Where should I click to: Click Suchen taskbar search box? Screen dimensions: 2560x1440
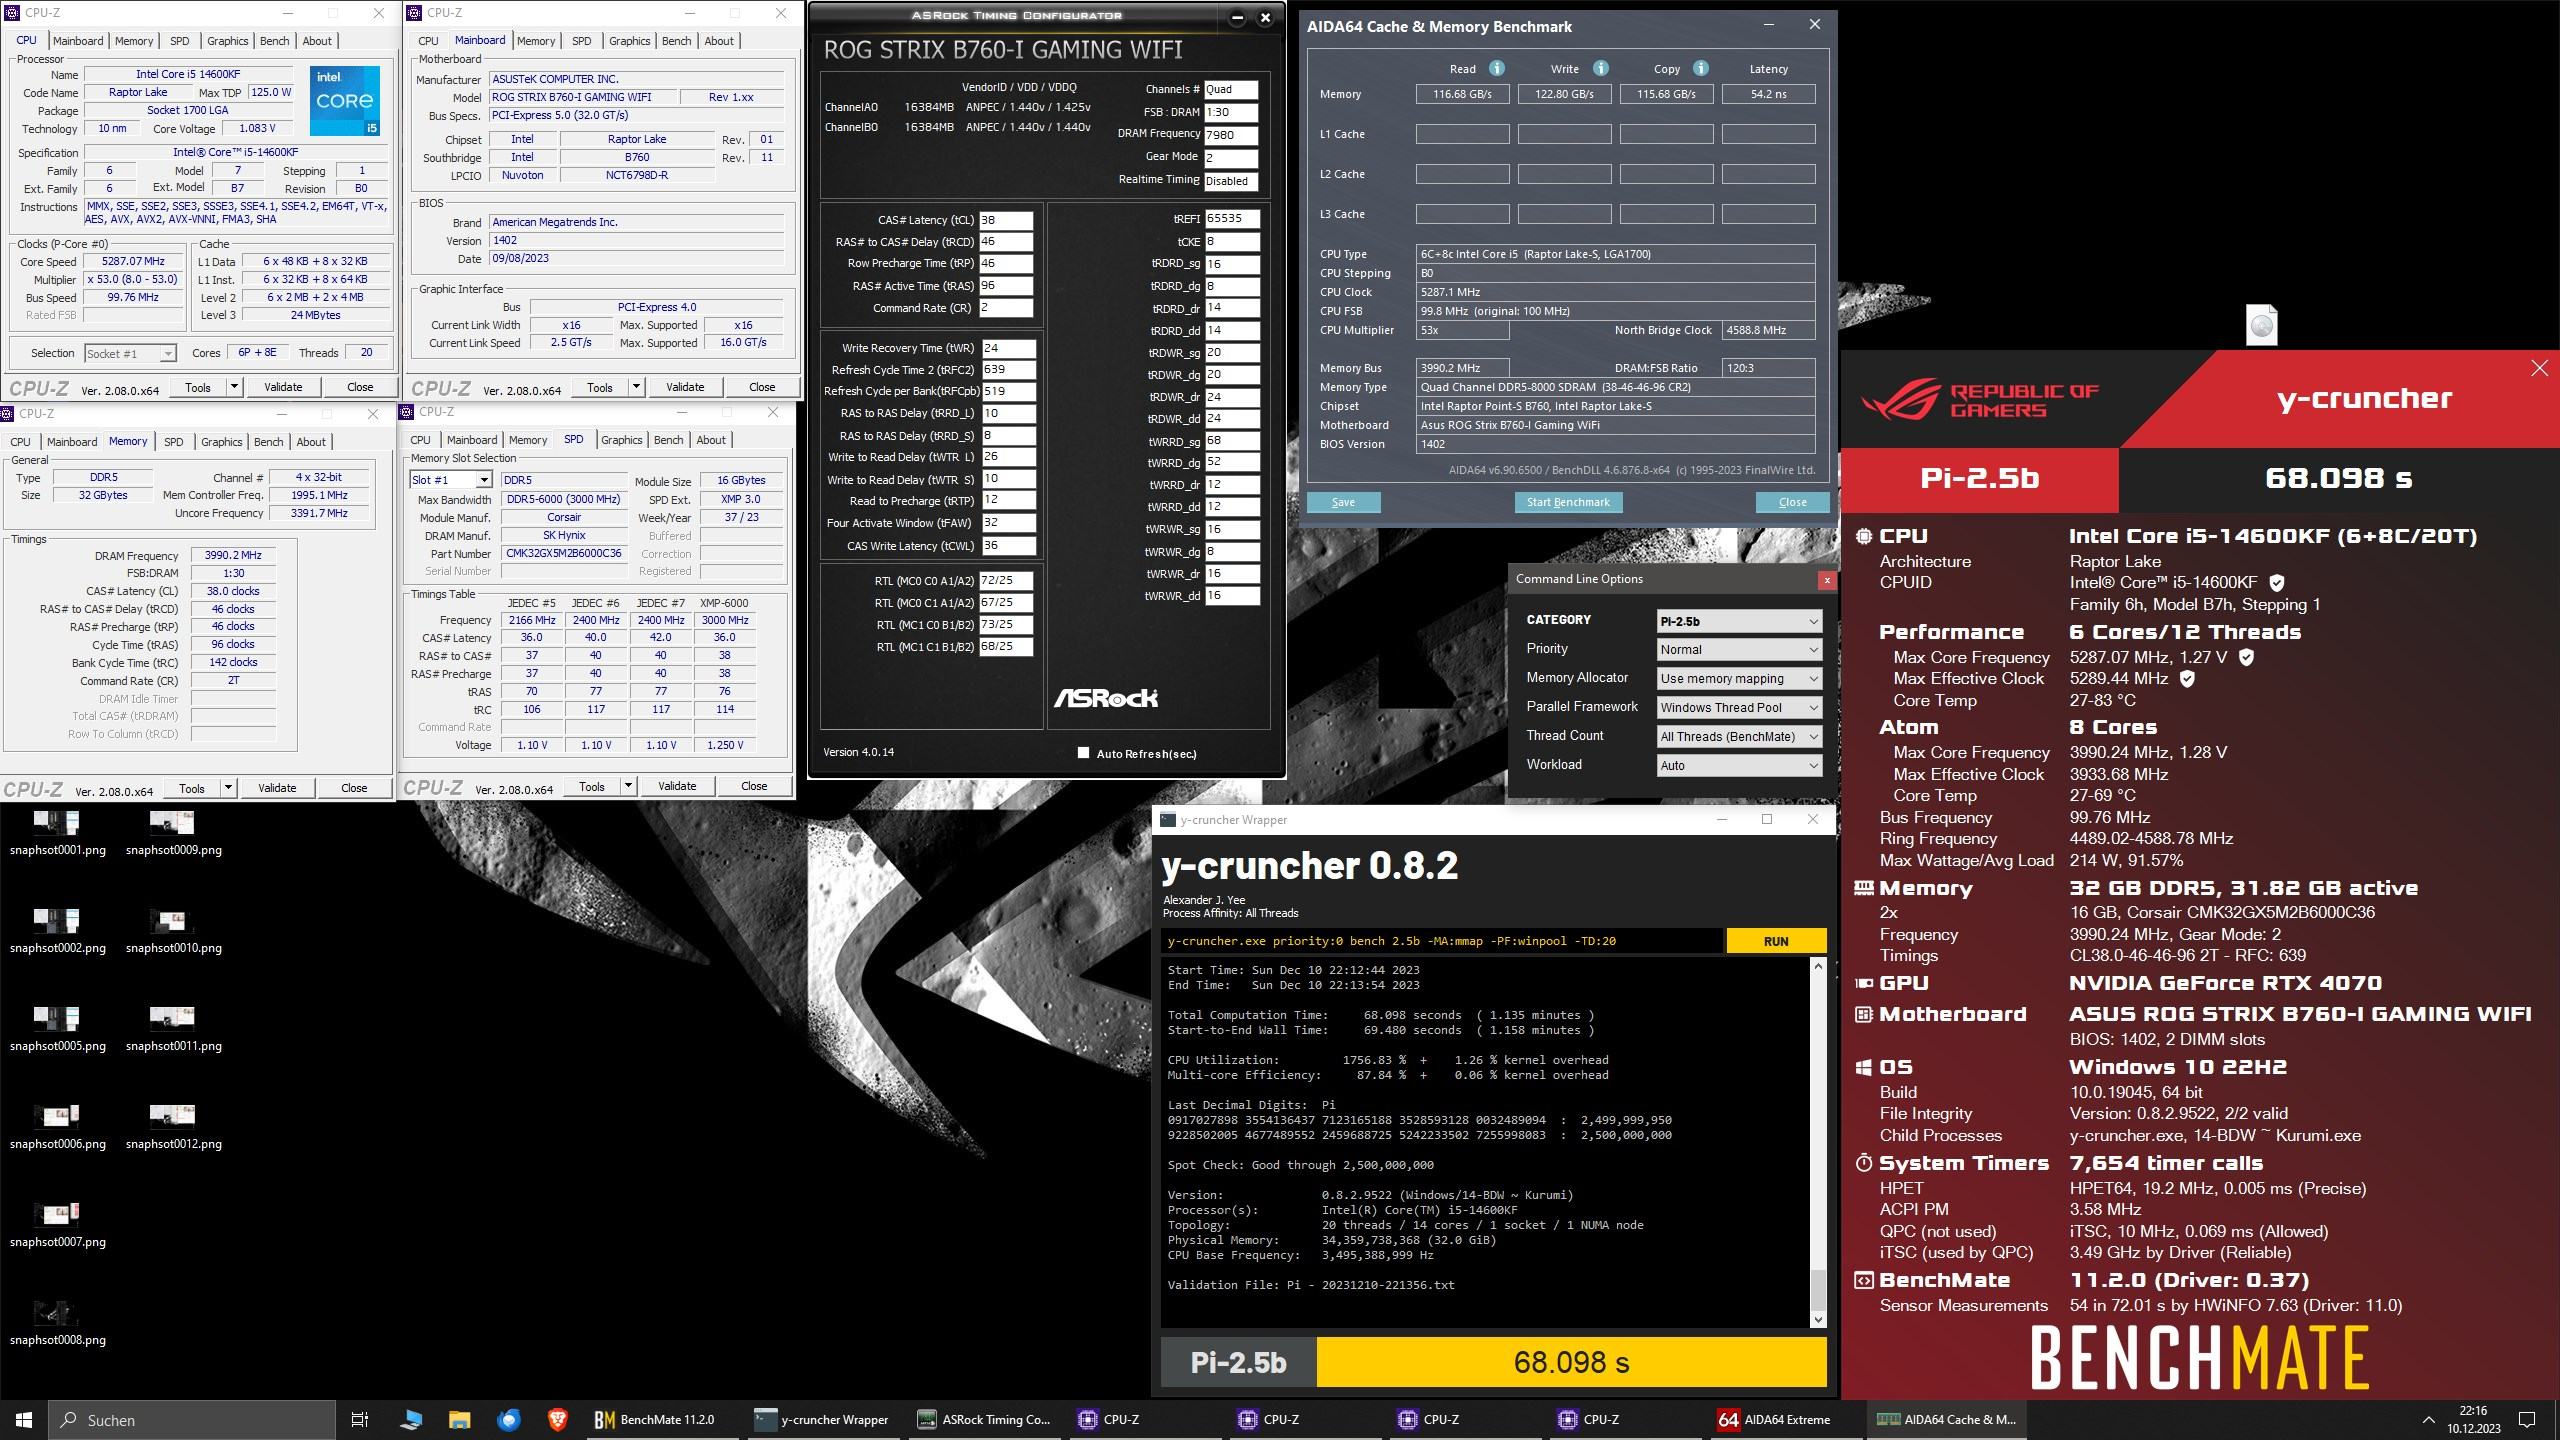coord(192,1419)
